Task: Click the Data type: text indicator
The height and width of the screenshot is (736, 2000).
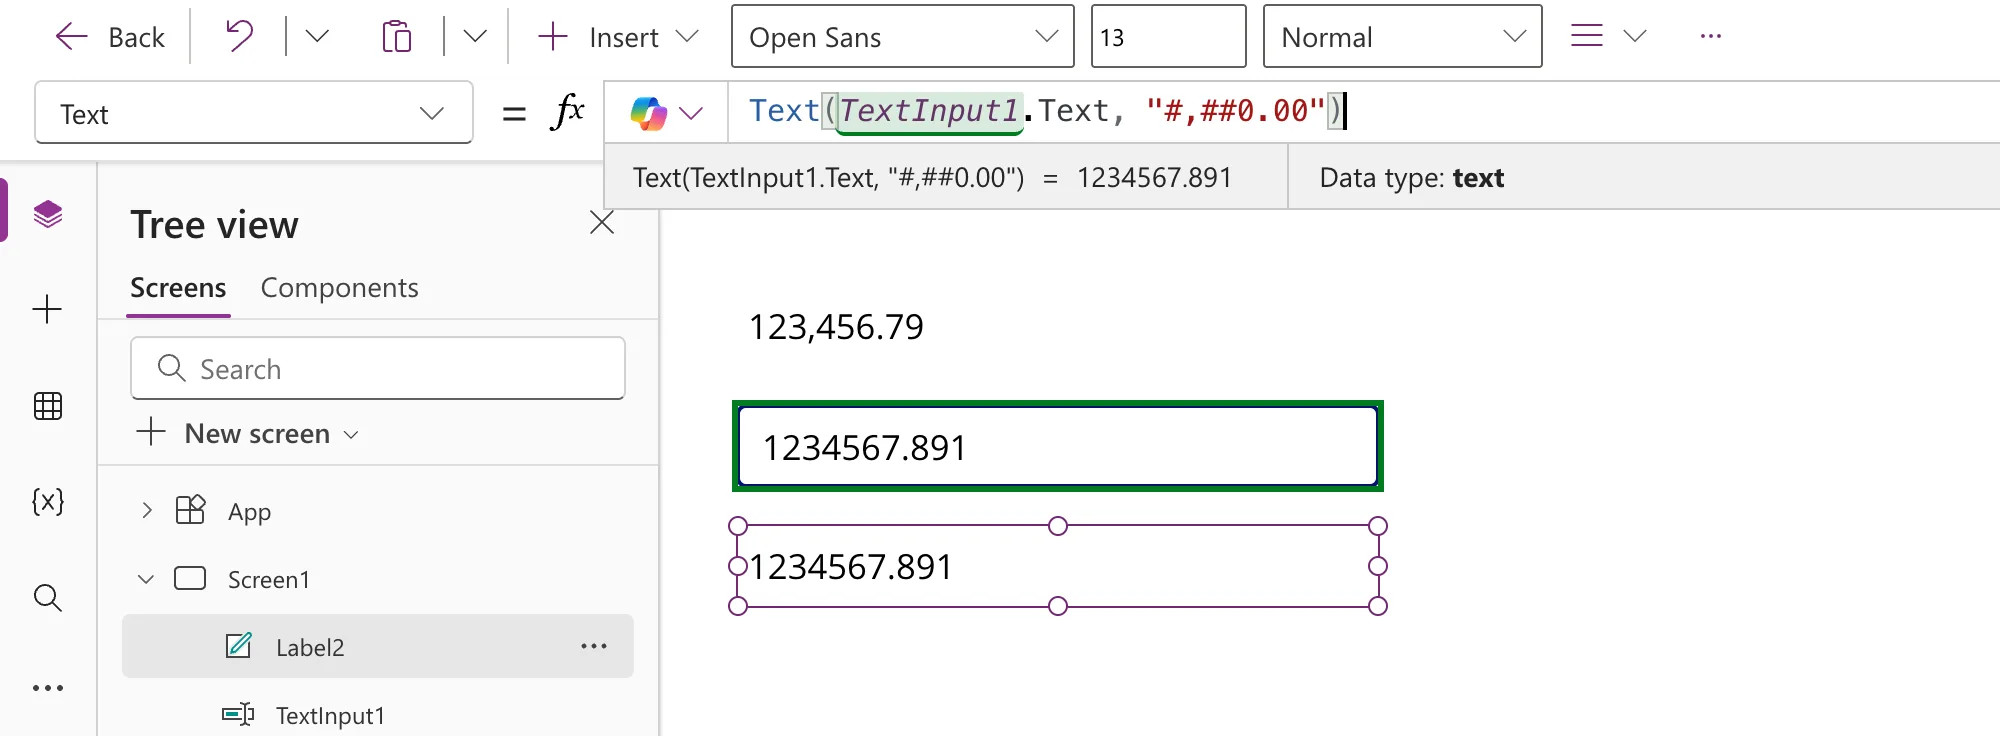Action: coord(1411,178)
